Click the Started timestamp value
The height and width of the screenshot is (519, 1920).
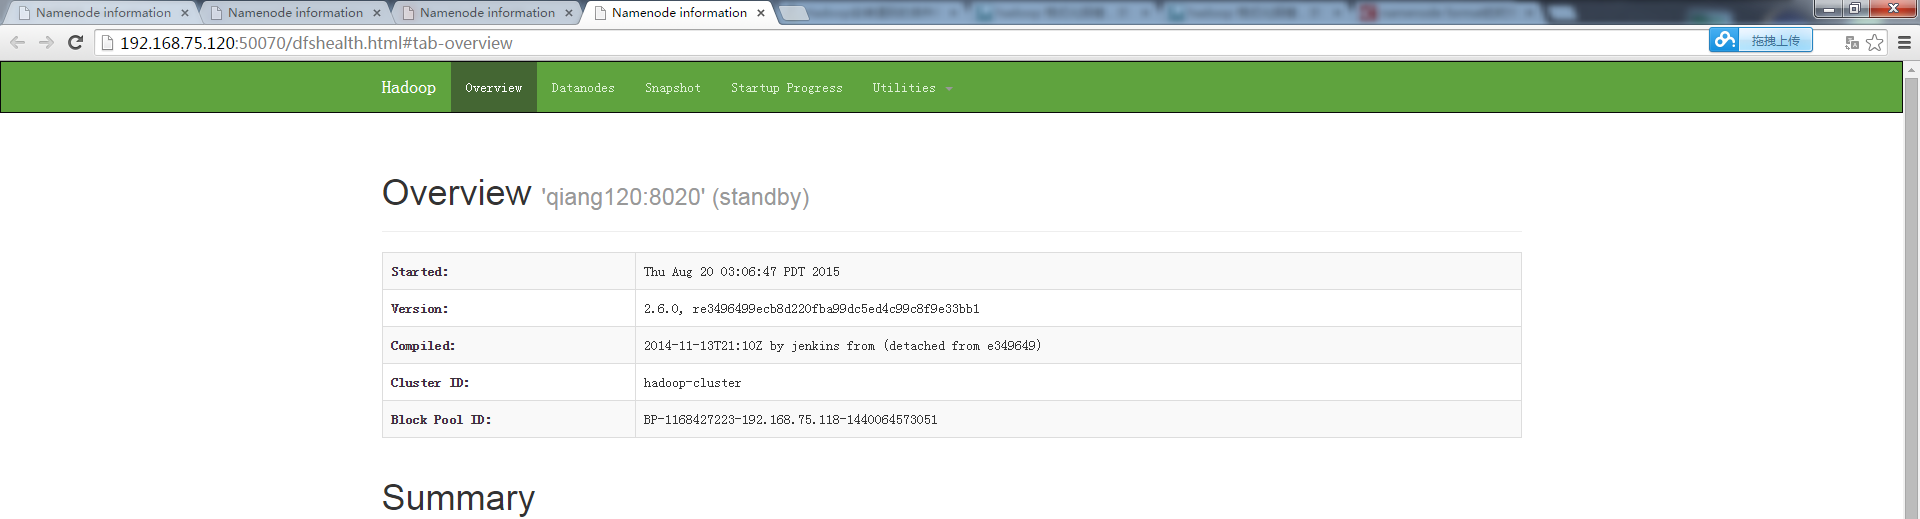click(742, 272)
